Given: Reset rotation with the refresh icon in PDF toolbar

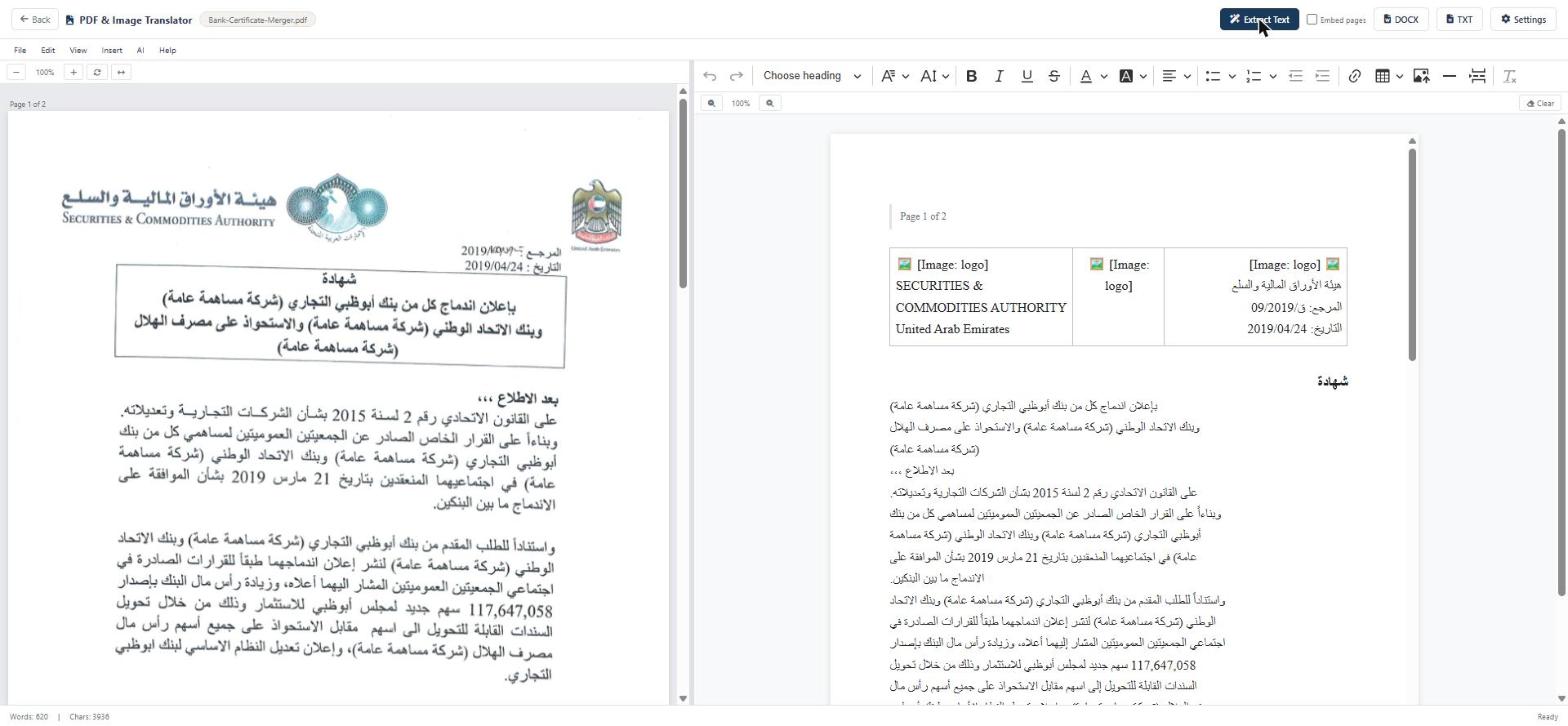Looking at the screenshot, I should (97, 72).
